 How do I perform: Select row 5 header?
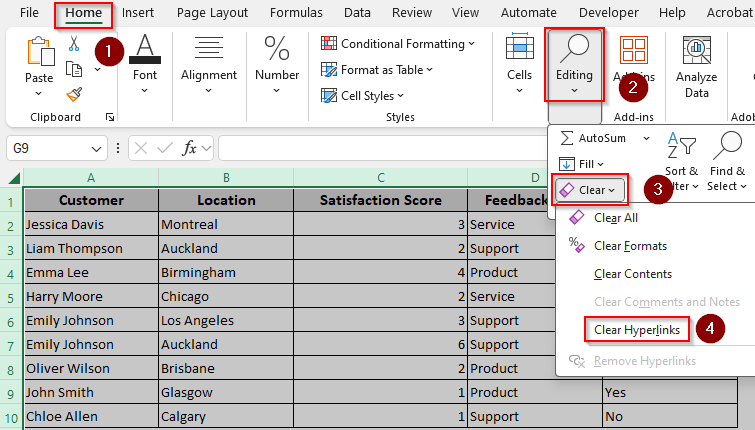tap(11, 298)
